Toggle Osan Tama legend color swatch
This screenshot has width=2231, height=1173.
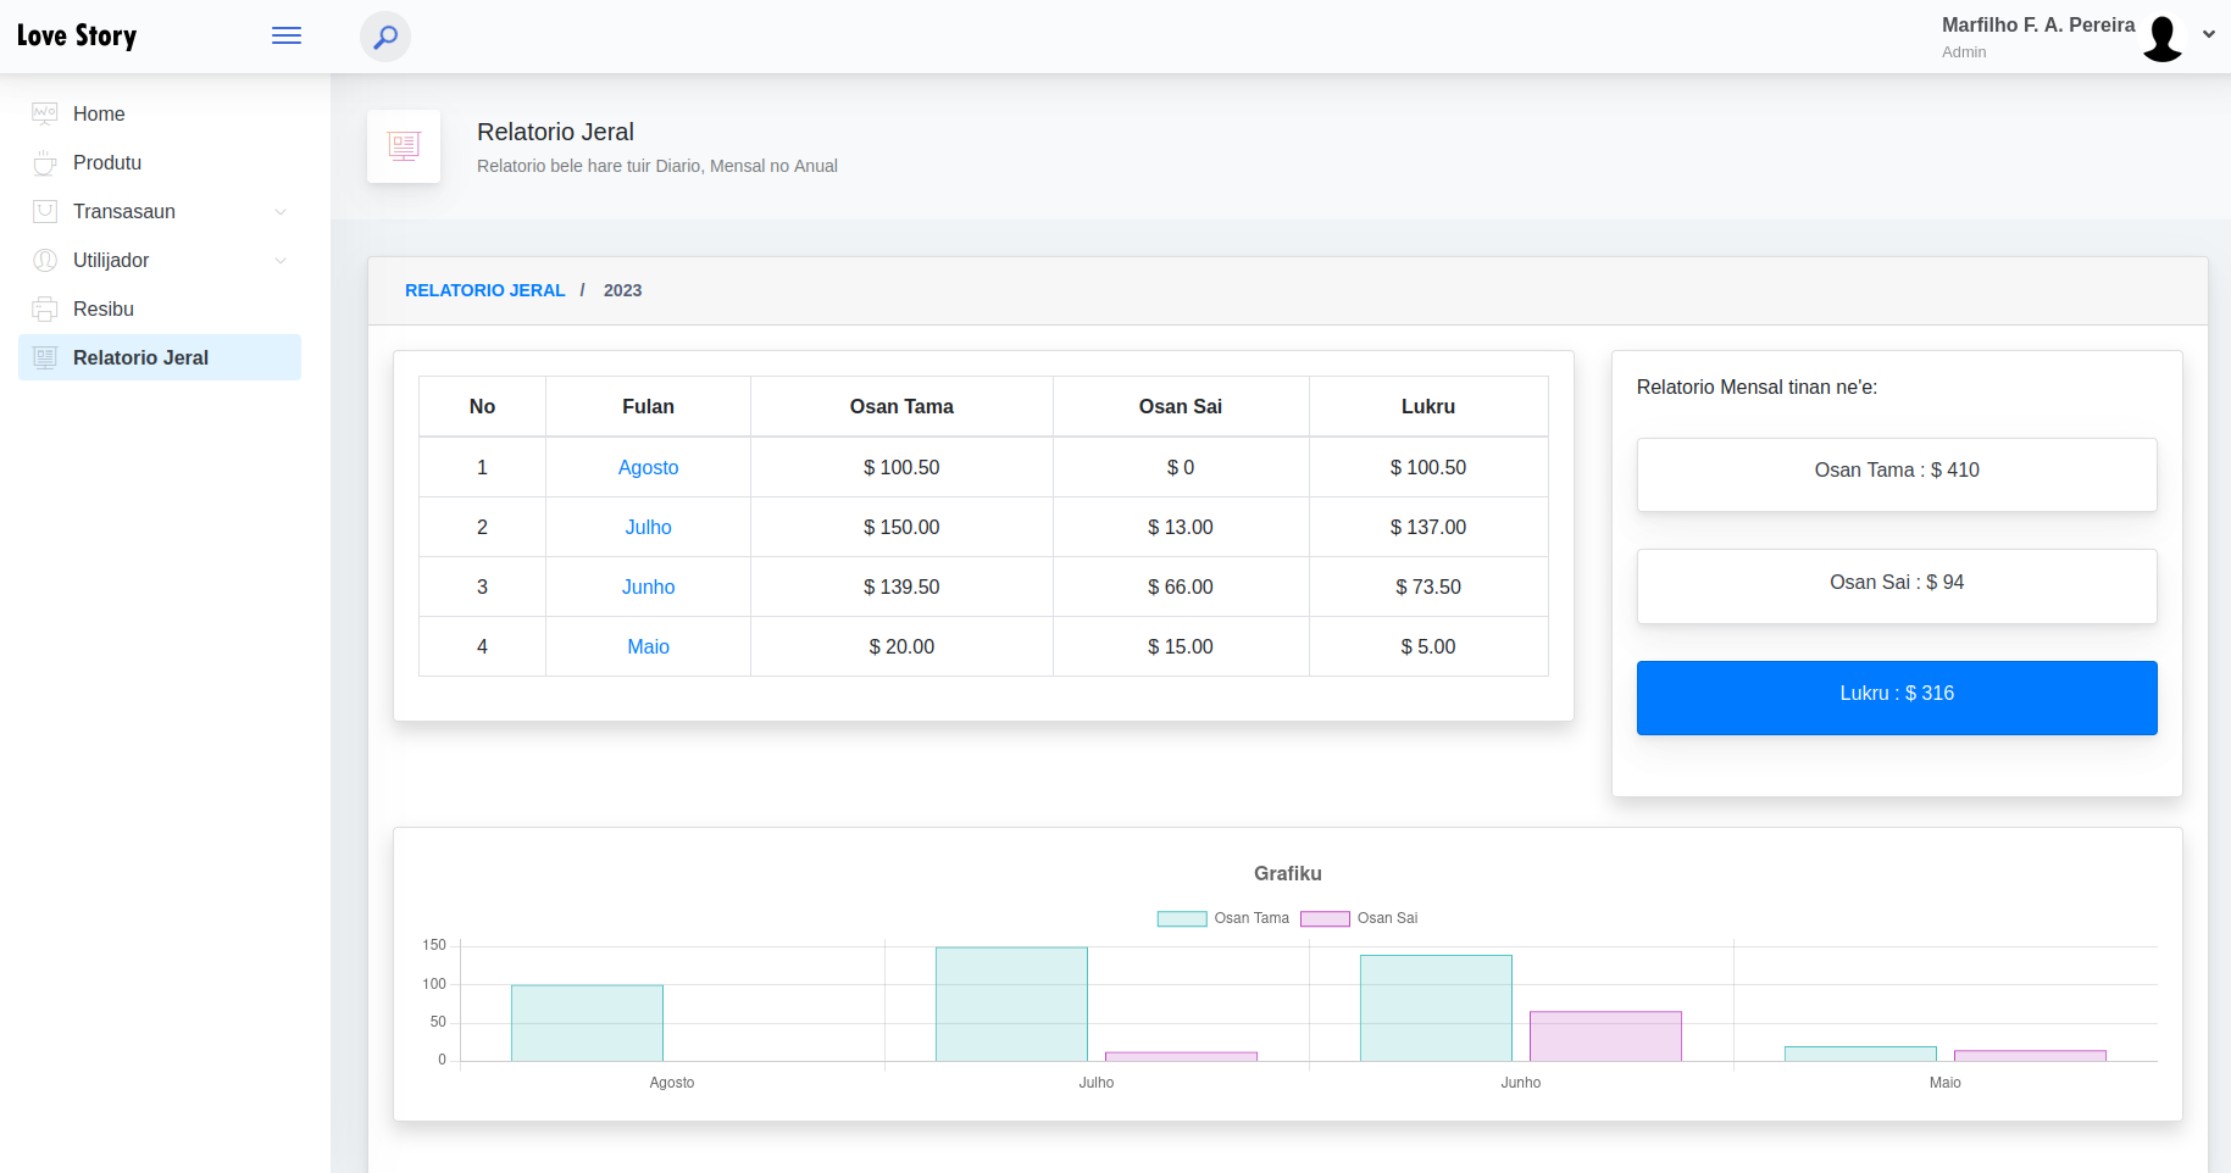(x=1181, y=918)
